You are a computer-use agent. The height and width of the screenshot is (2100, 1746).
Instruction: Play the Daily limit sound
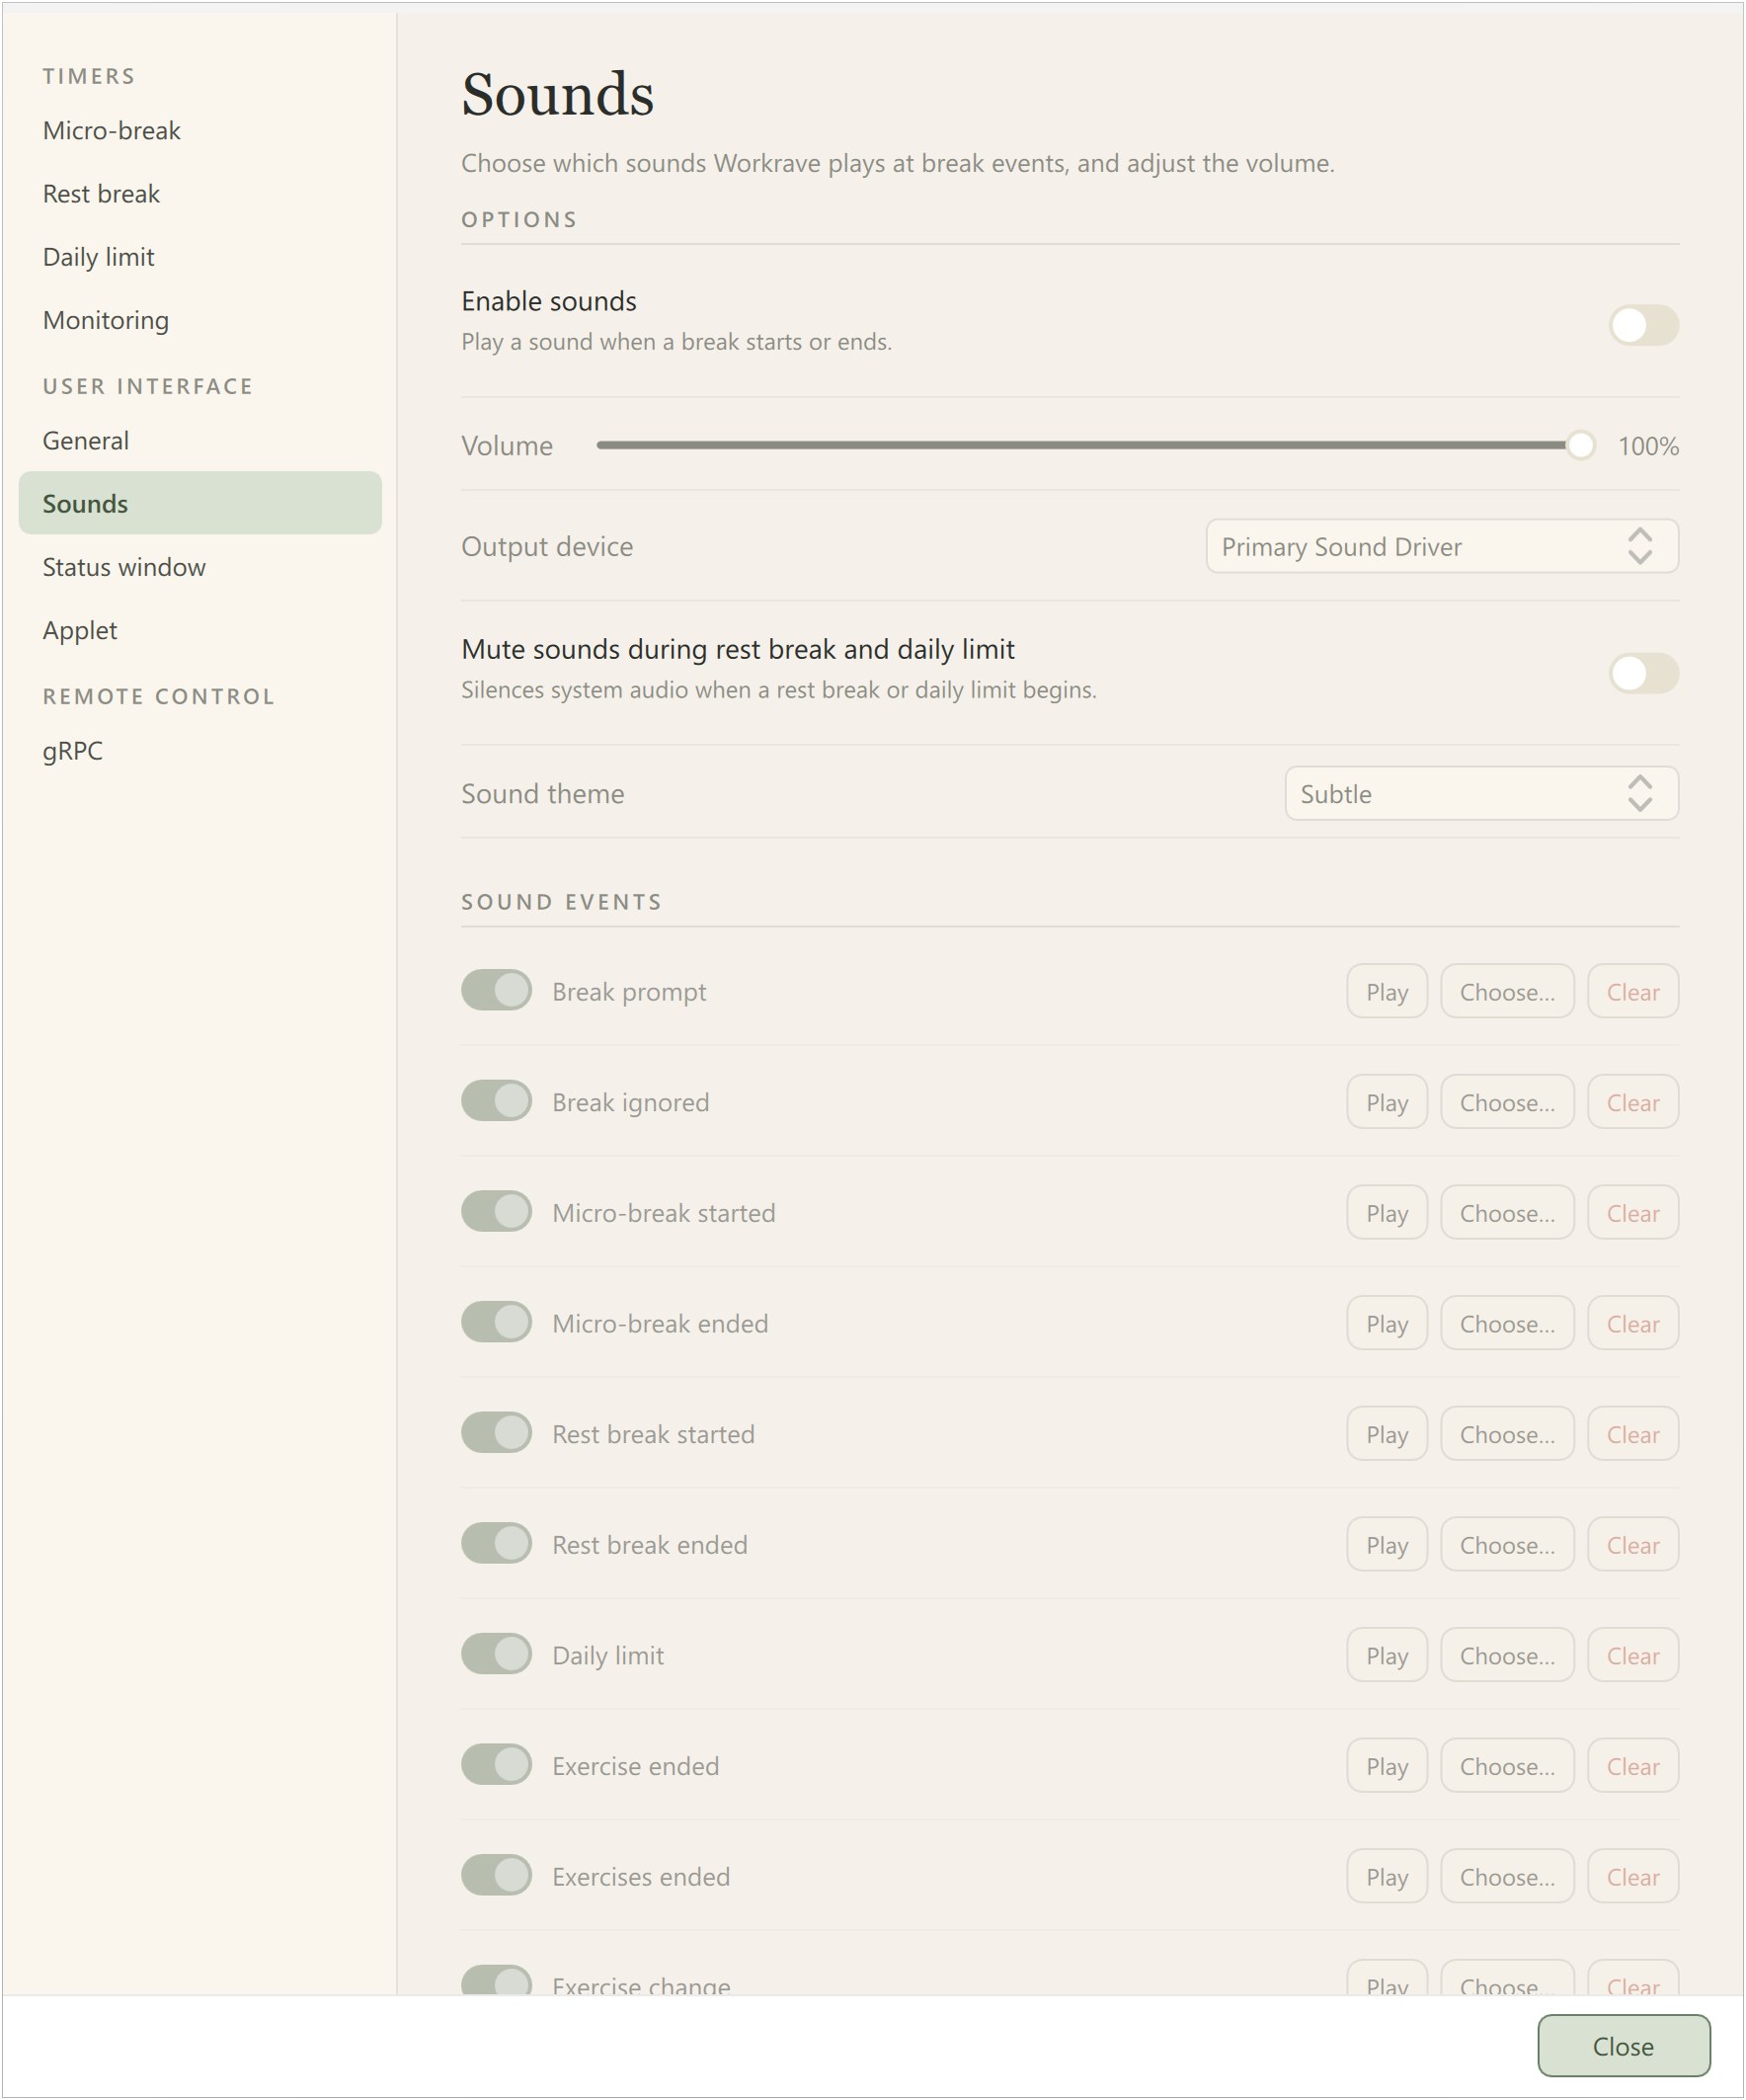tap(1387, 1656)
